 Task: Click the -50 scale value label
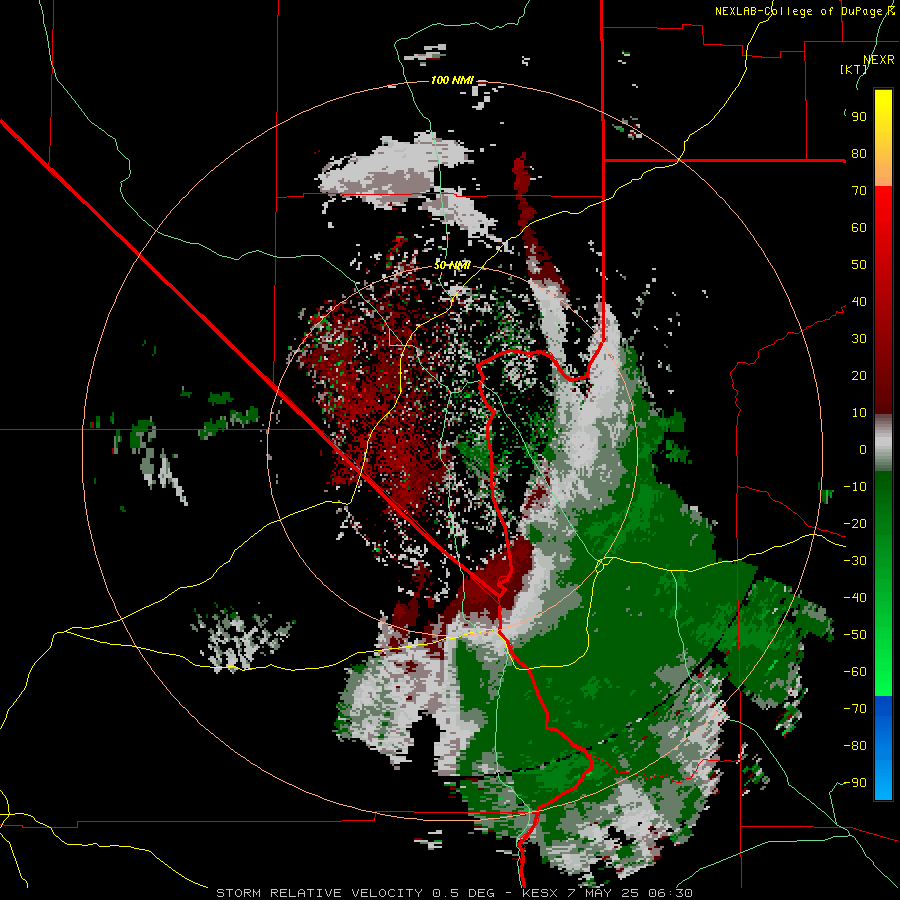coord(855,635)
